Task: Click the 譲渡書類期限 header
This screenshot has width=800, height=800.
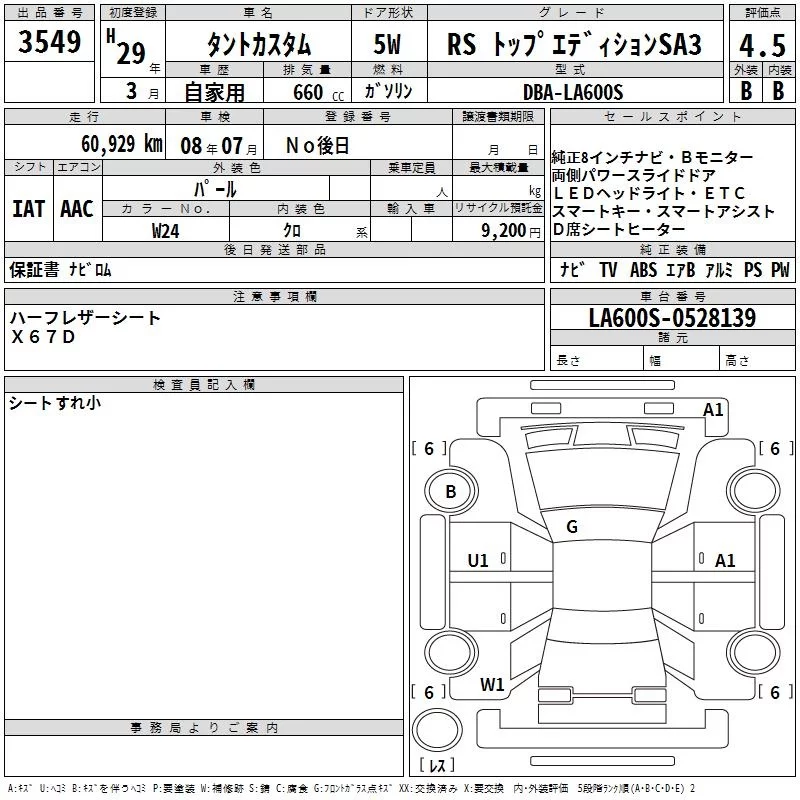Action: click(x=498, y=116)
